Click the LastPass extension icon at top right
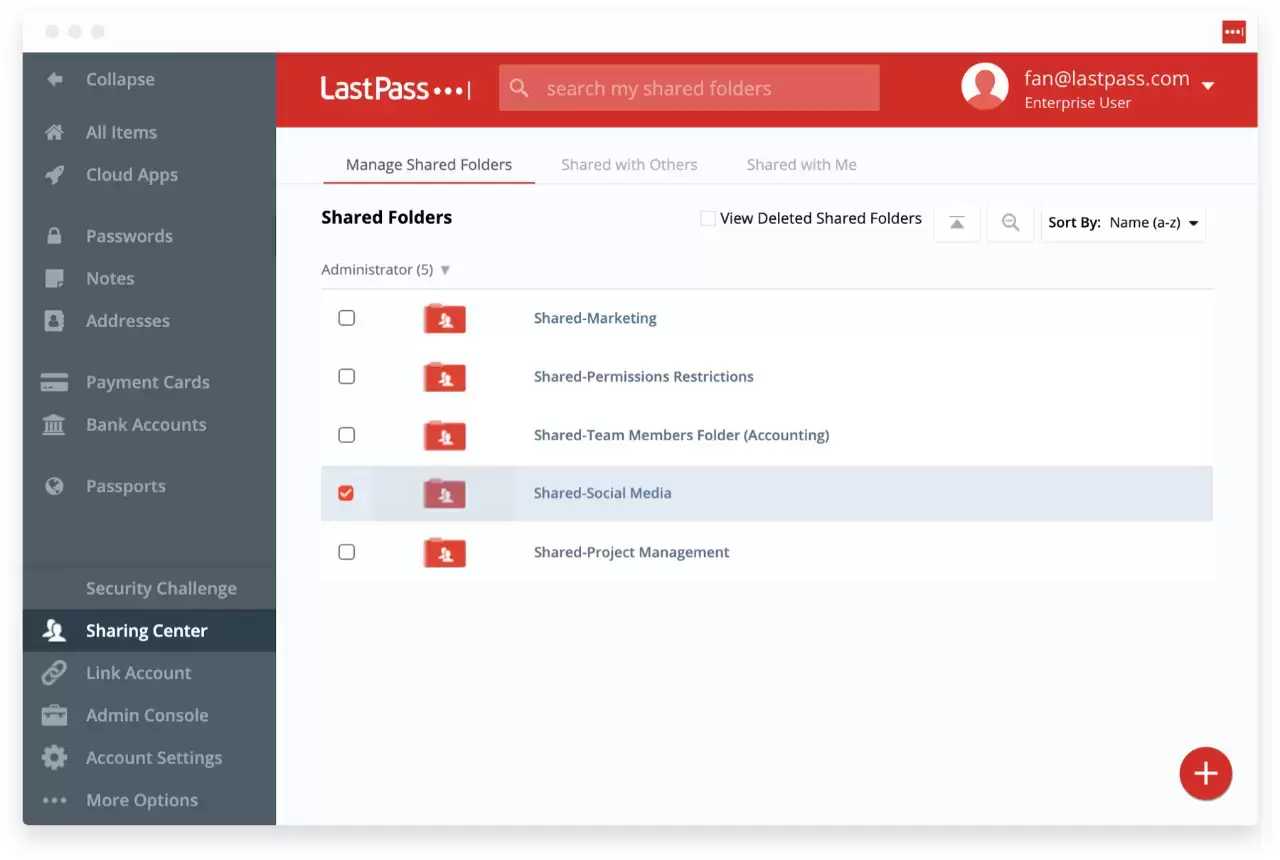This screenshot has height=860, width=1280. (1233, 32)
